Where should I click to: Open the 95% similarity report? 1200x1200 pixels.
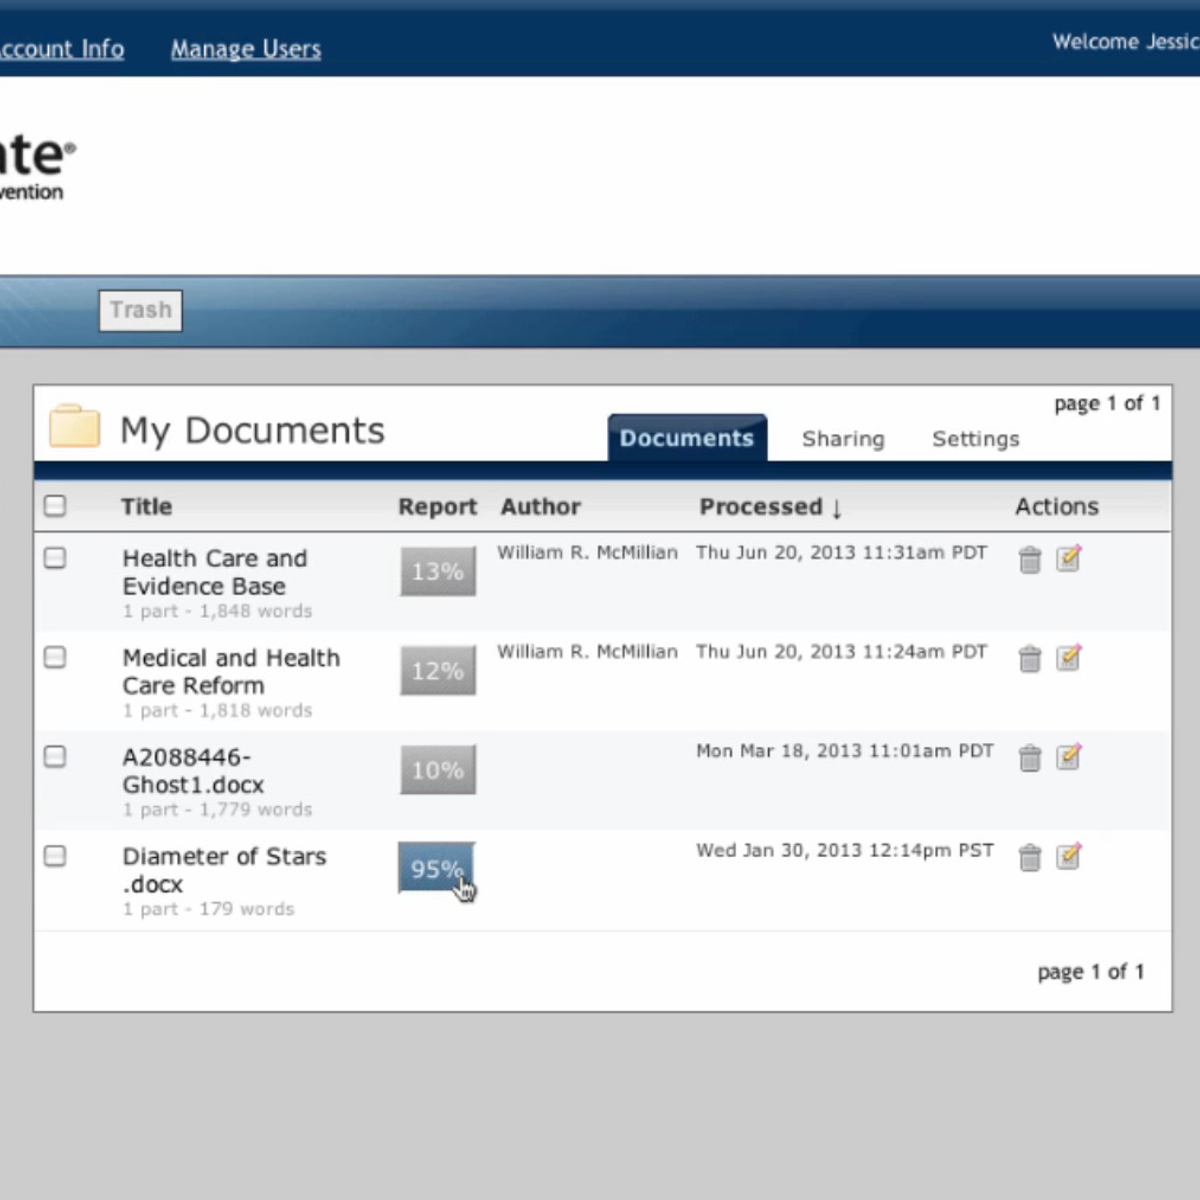tap(437, 868)
